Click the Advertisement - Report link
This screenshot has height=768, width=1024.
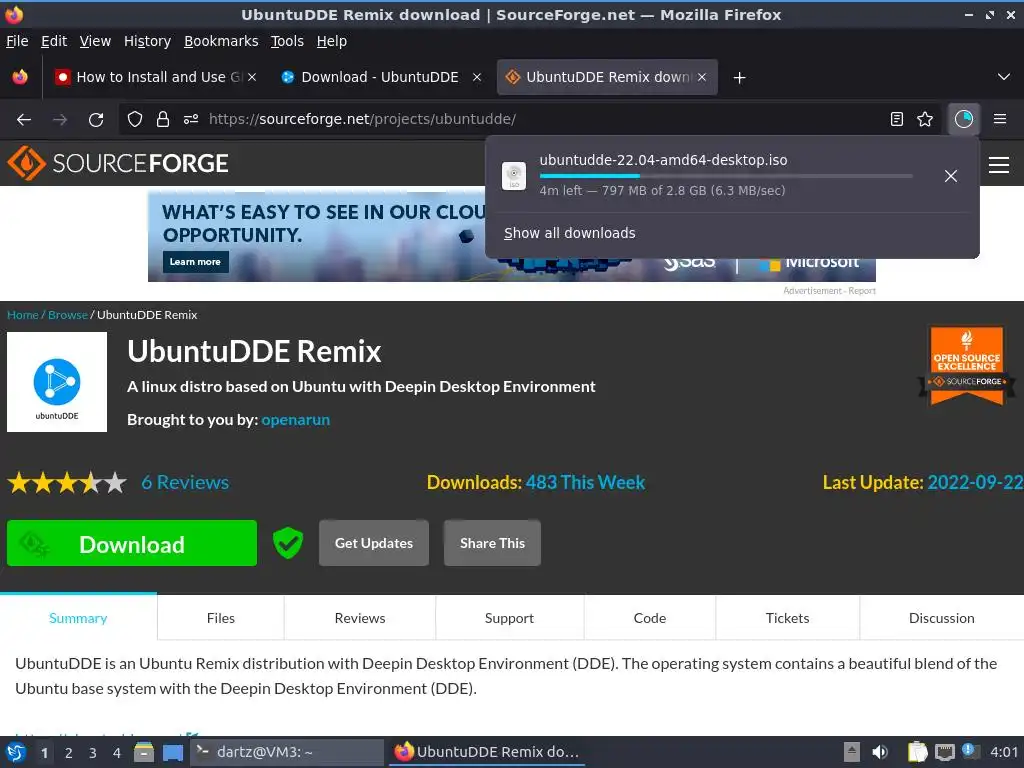(829, 291)
